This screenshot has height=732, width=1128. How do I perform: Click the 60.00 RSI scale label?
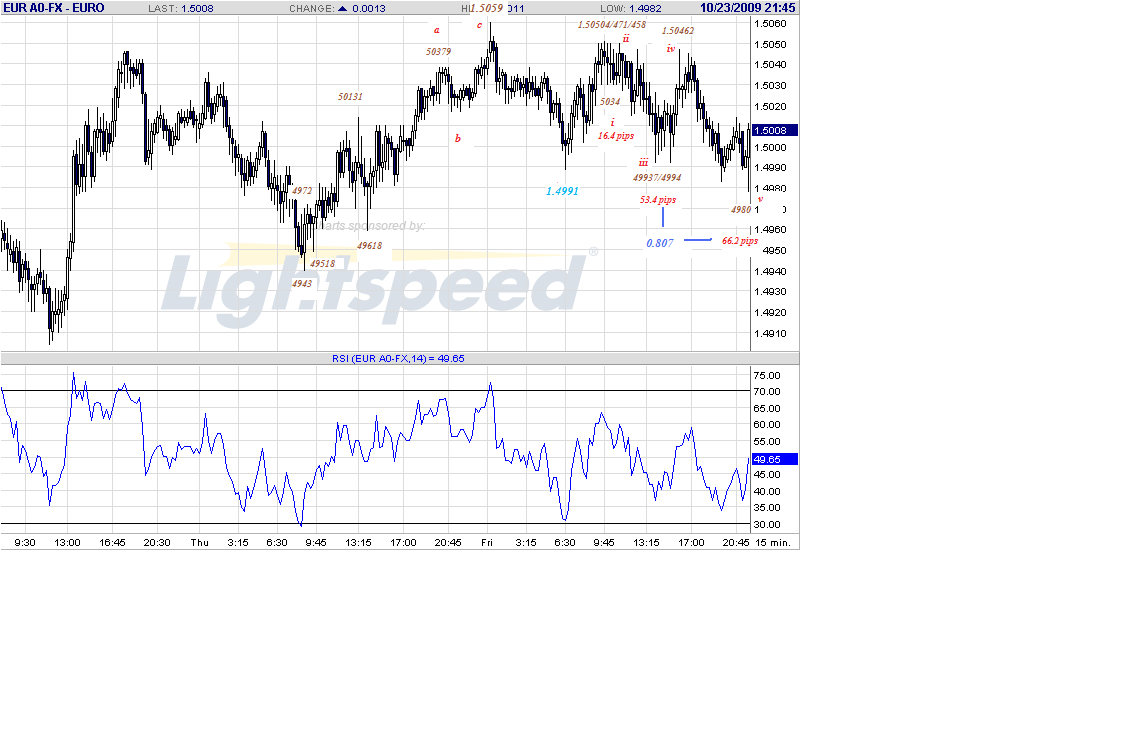[766, 425]
